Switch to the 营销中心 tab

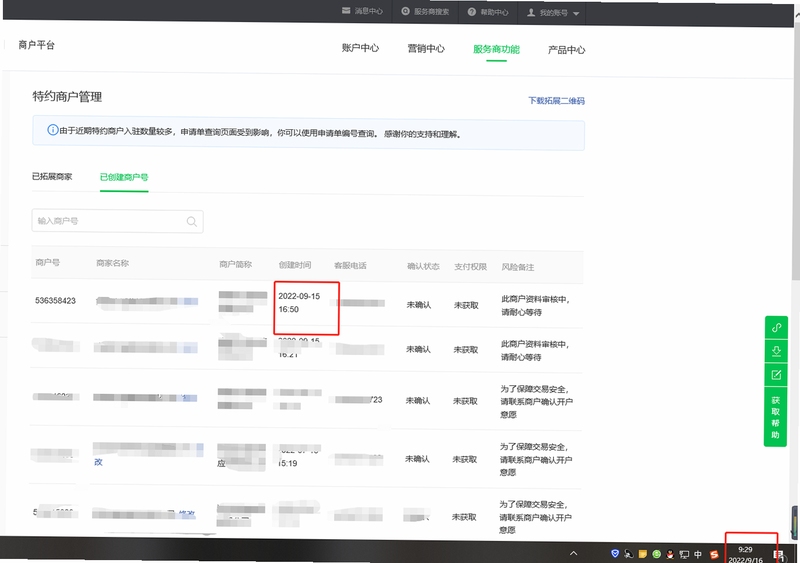[426, 48]
